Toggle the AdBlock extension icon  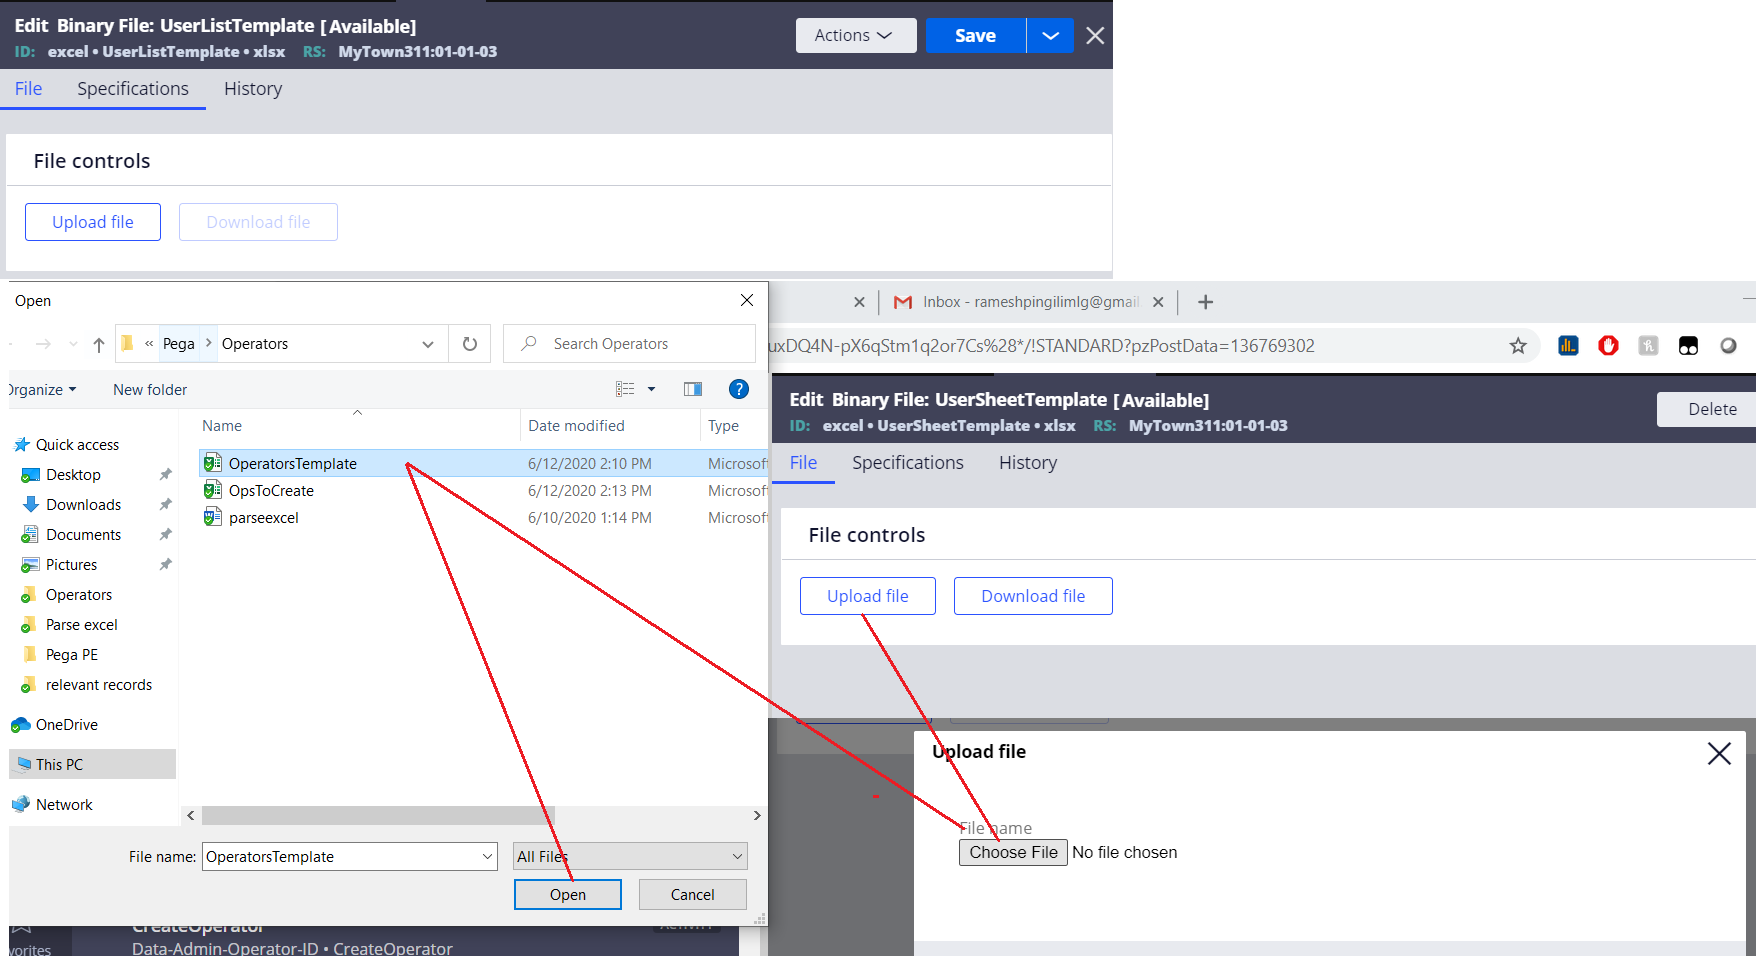(x=1608, y=345)
